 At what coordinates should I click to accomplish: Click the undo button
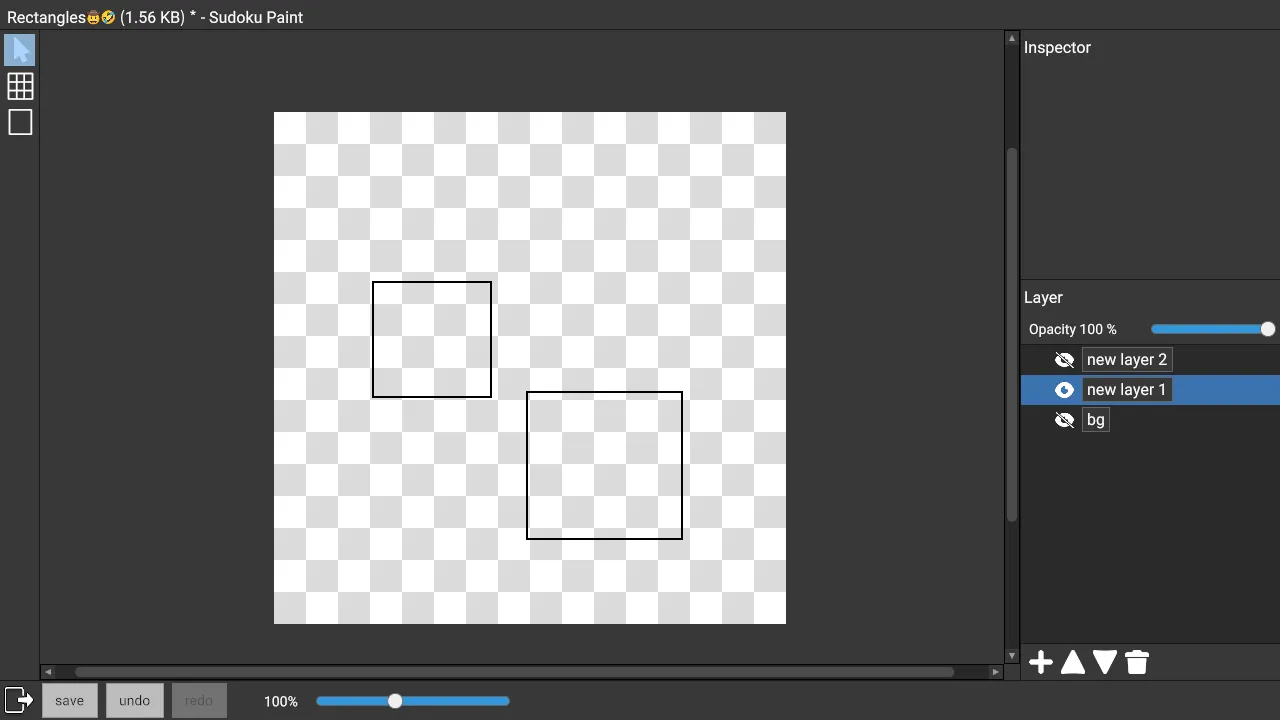click(x=134, y=701)
